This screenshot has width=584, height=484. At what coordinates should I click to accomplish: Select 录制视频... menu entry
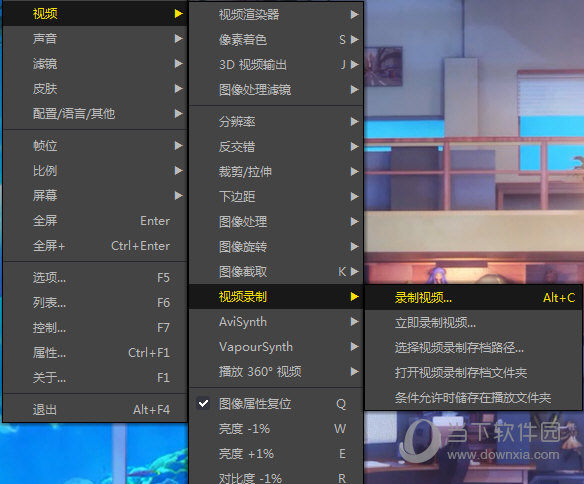coord(473,297)
